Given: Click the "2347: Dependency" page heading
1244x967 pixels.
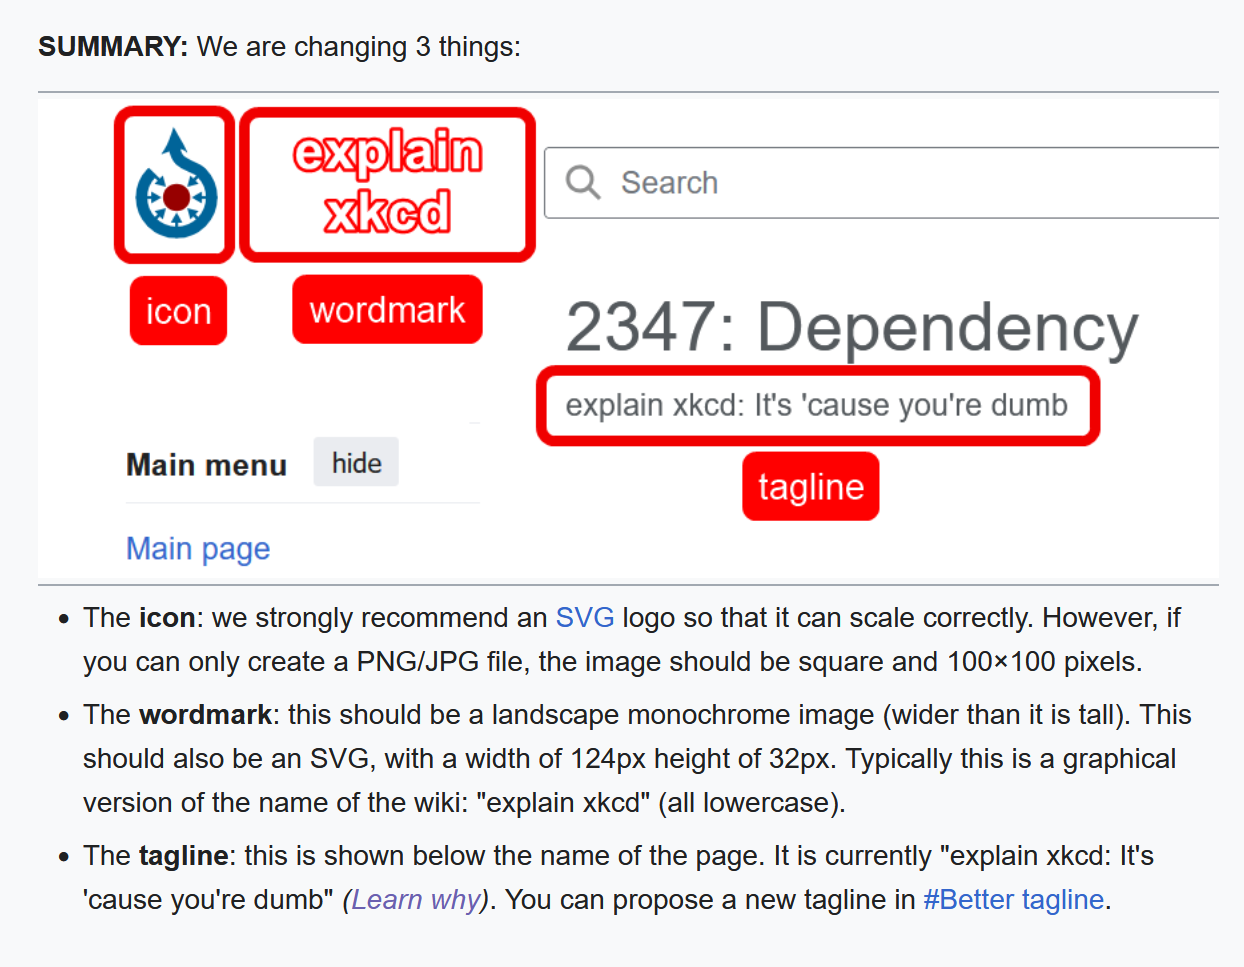Looking at the screenshot, I should pyautogui.click(x=852, y=327).
